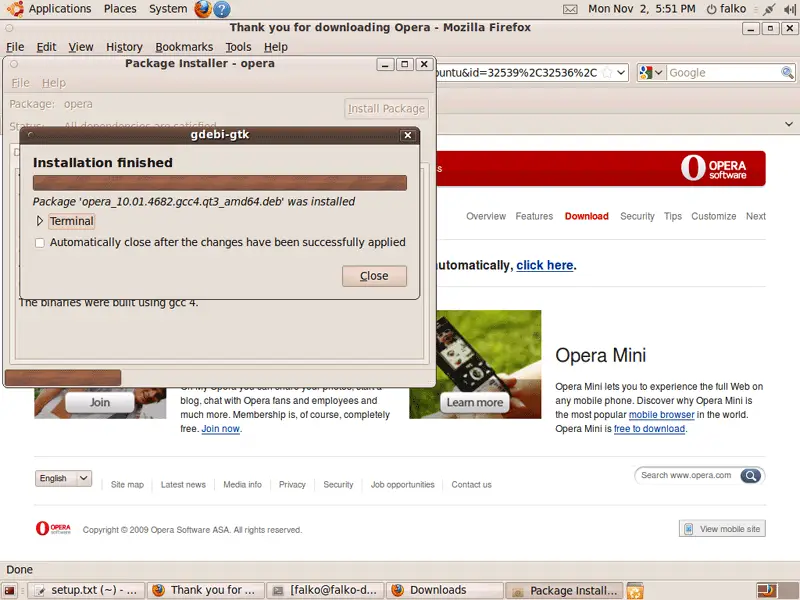Open the Customize page tab
The height and width of the screenshot is (600, 800).
click(x=713, y=216)
